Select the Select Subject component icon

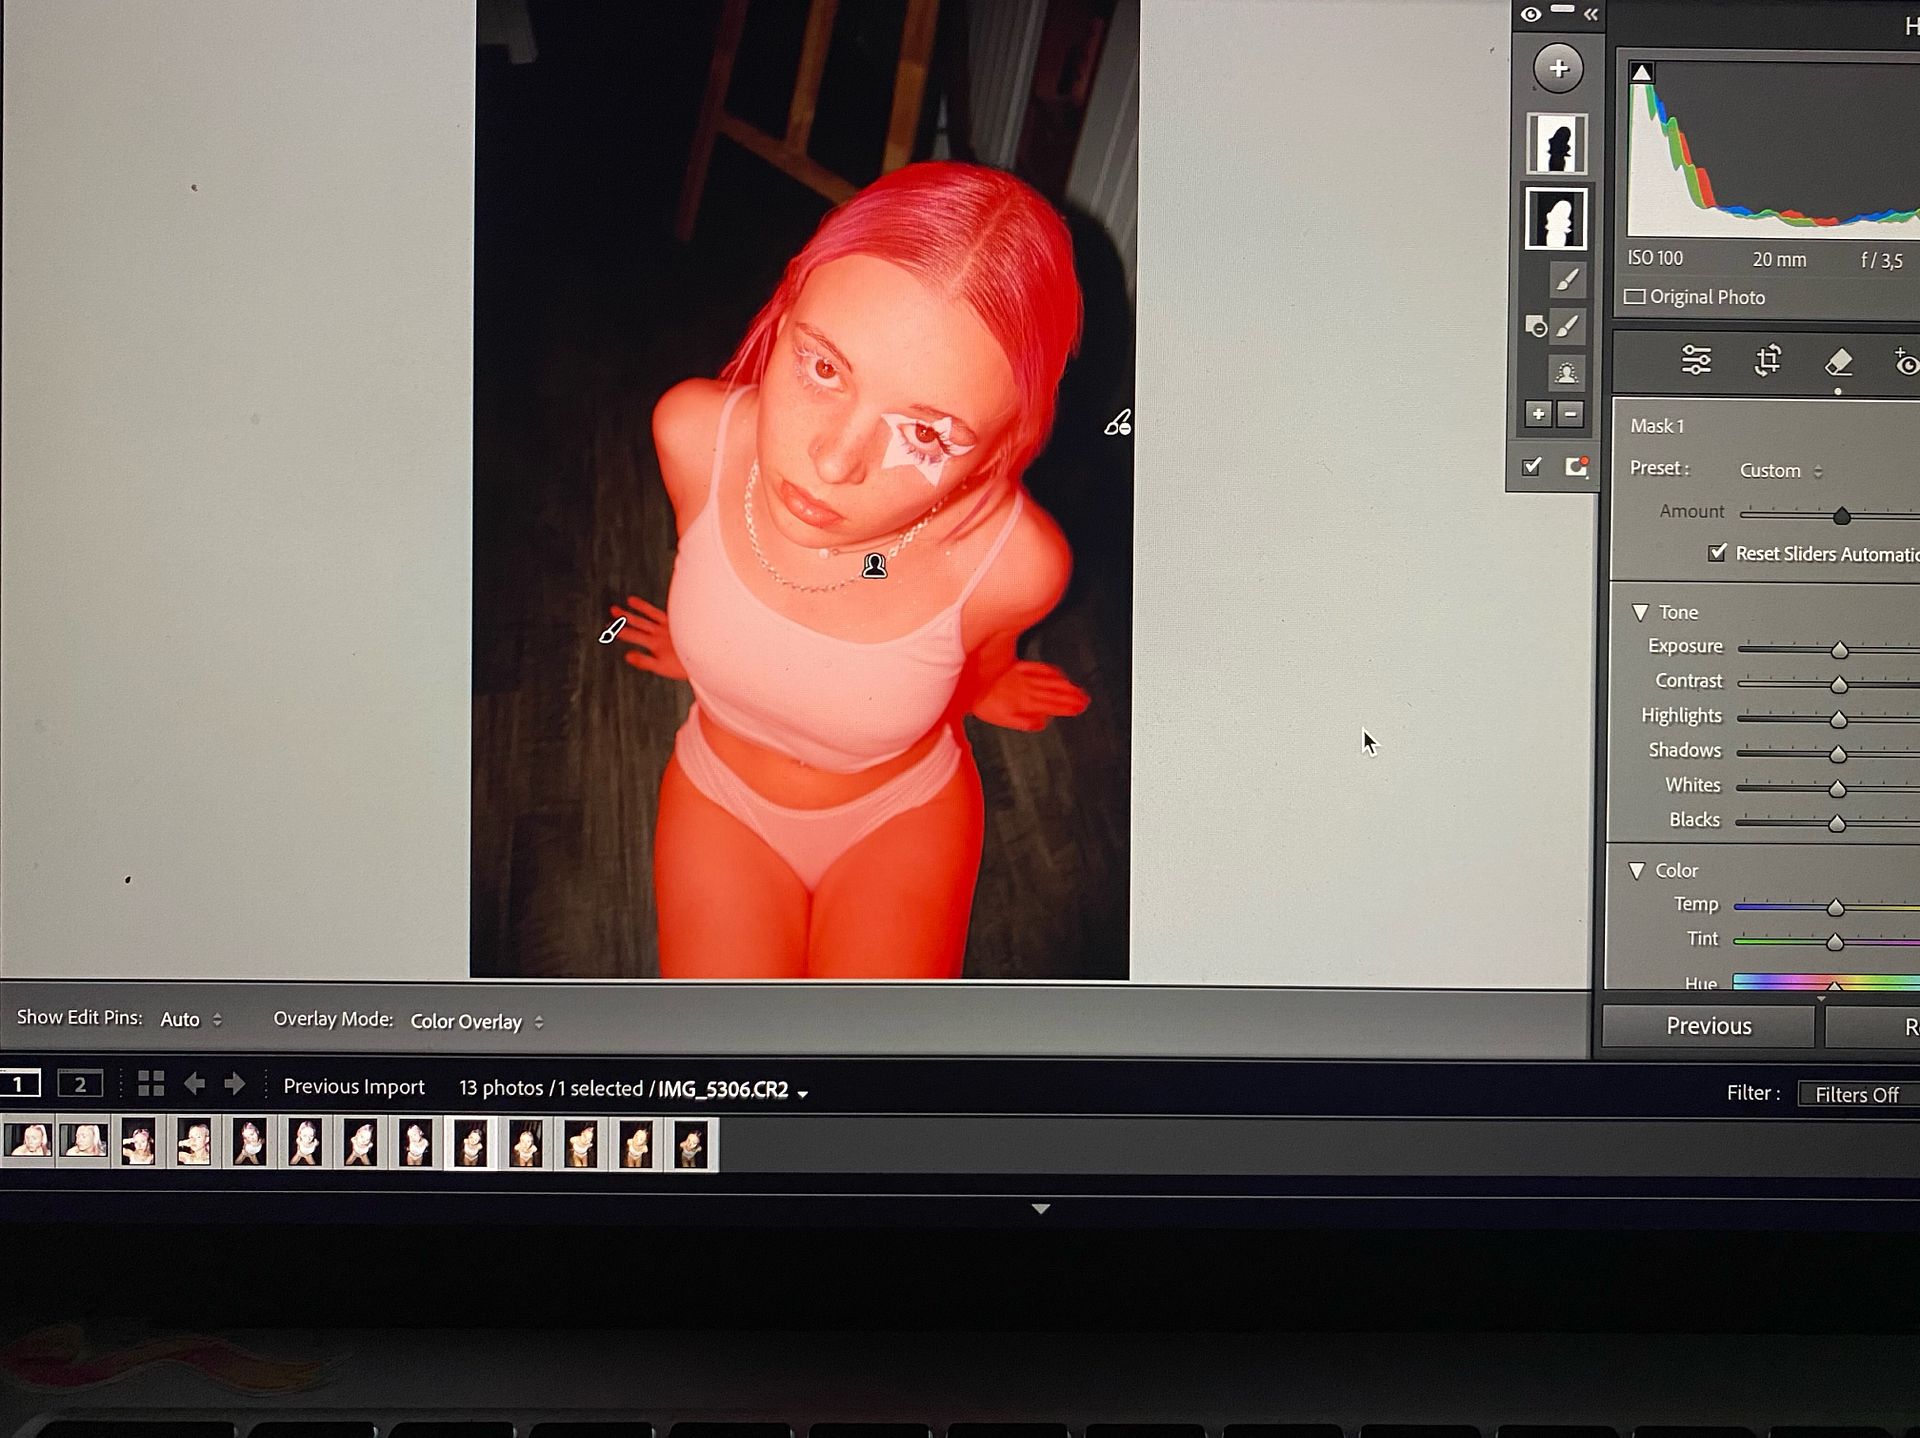[1566, 373]
